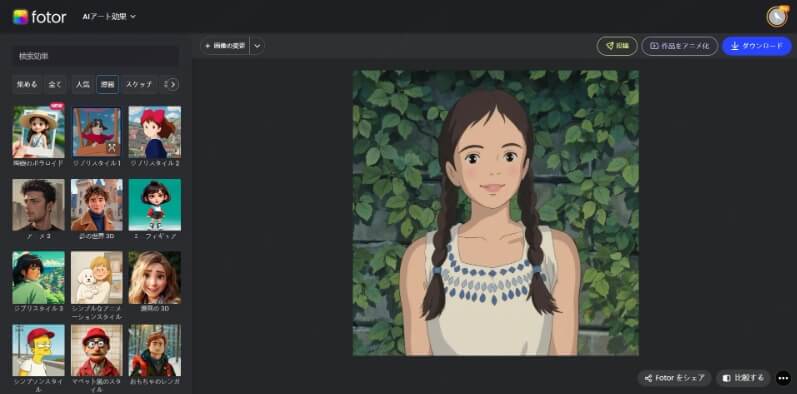
Task: Click the 画像の変更 change image button
Action: [225, 46]
